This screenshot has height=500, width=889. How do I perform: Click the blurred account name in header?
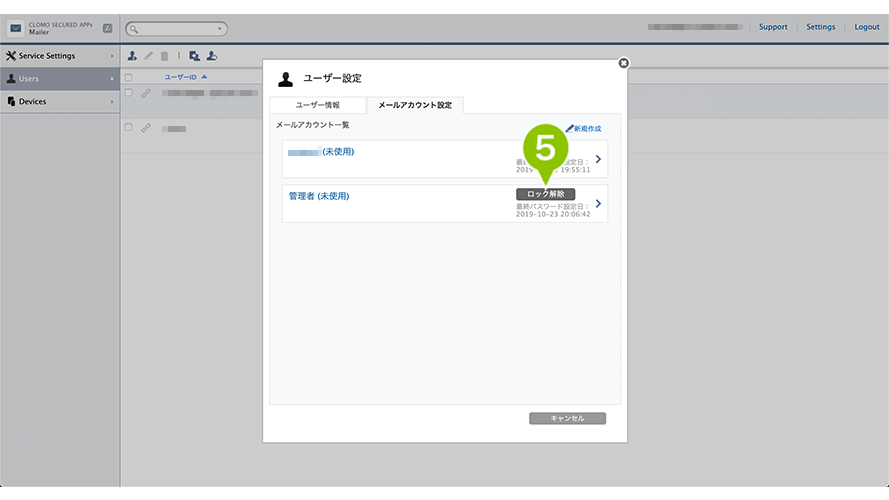pyautogui.click(x=695, y=27)
